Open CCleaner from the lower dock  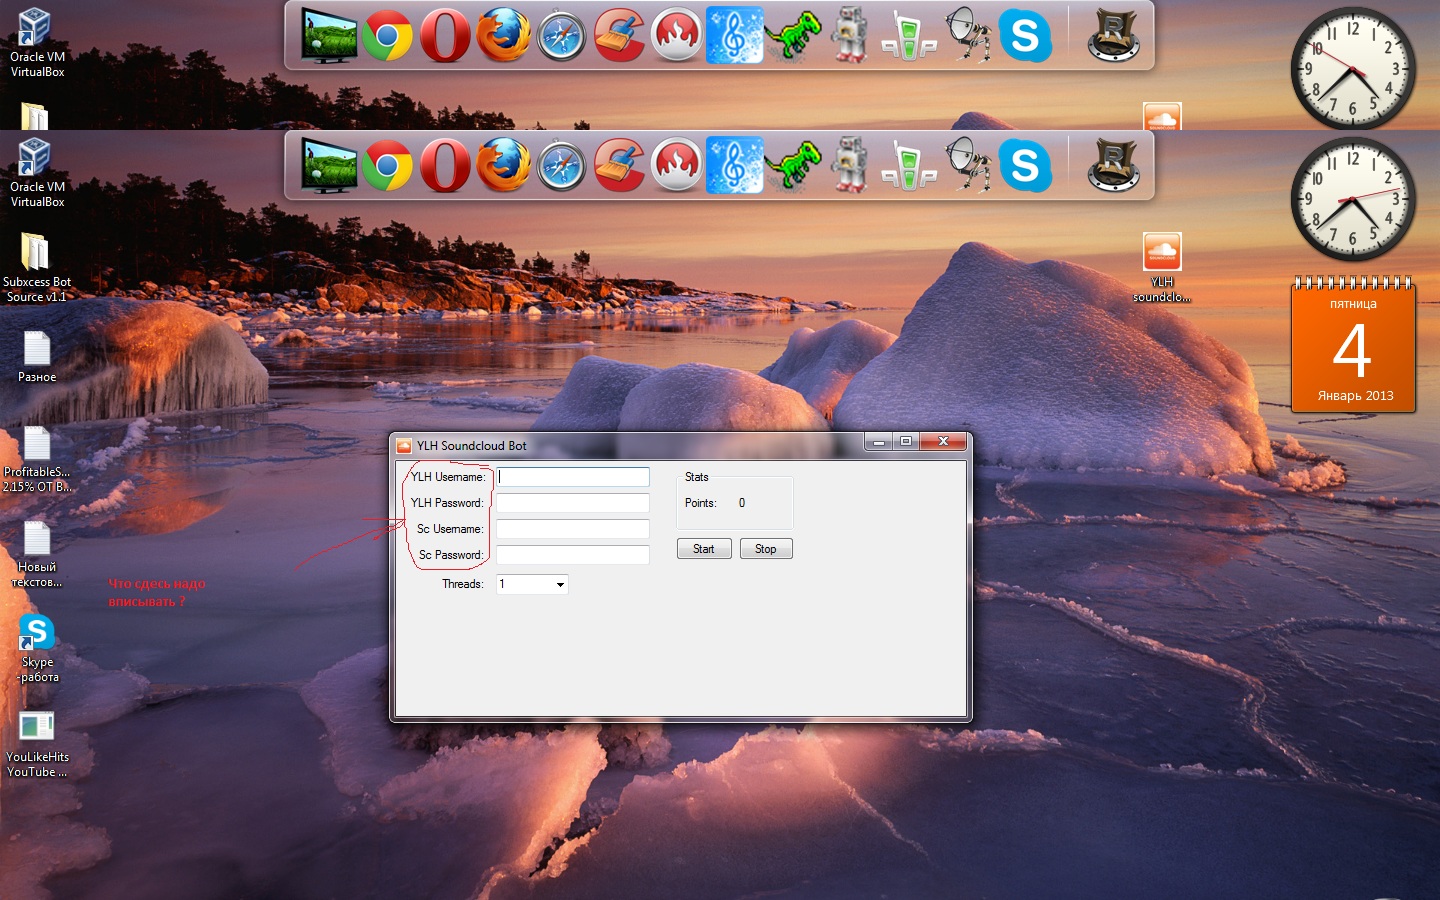point(620,165)
